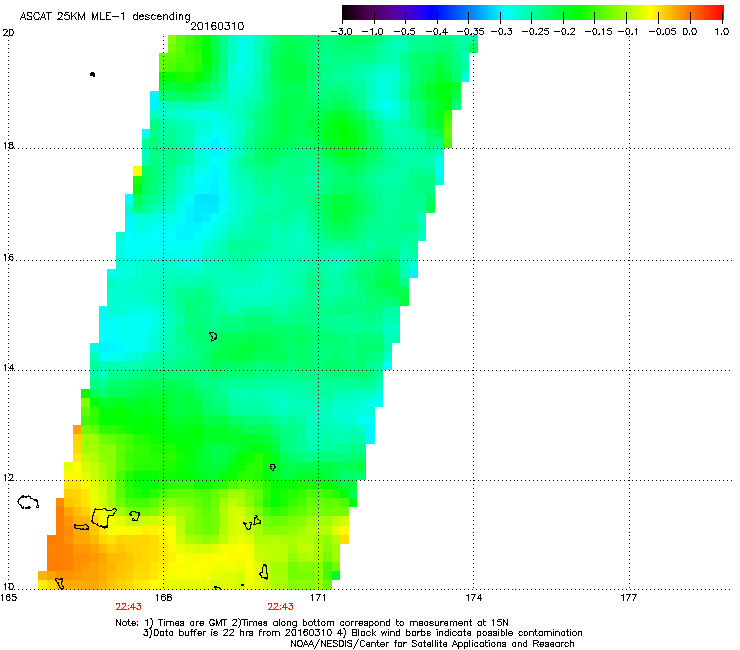
Task: Click the "NOAA/NESDIS/Center for Satellite Applications and Research" credit
Action: tap(432, 644)
